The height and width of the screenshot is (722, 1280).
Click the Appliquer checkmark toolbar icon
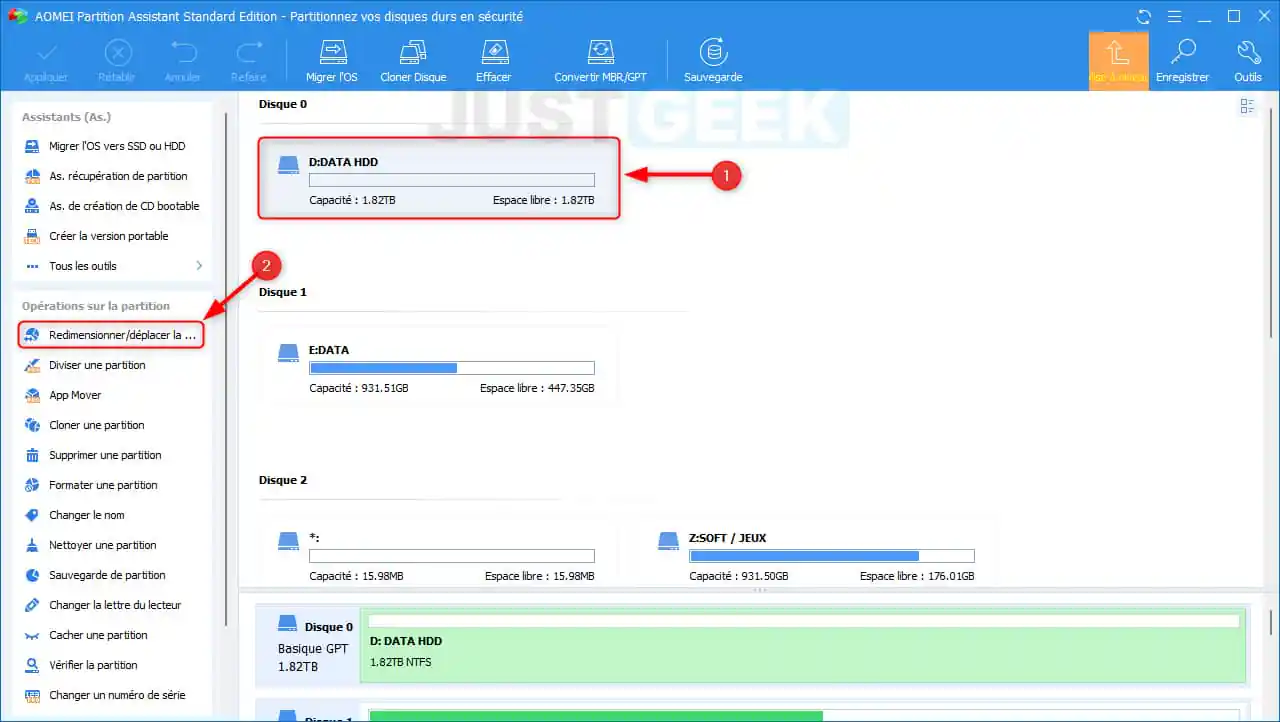[x=46, y=52]
